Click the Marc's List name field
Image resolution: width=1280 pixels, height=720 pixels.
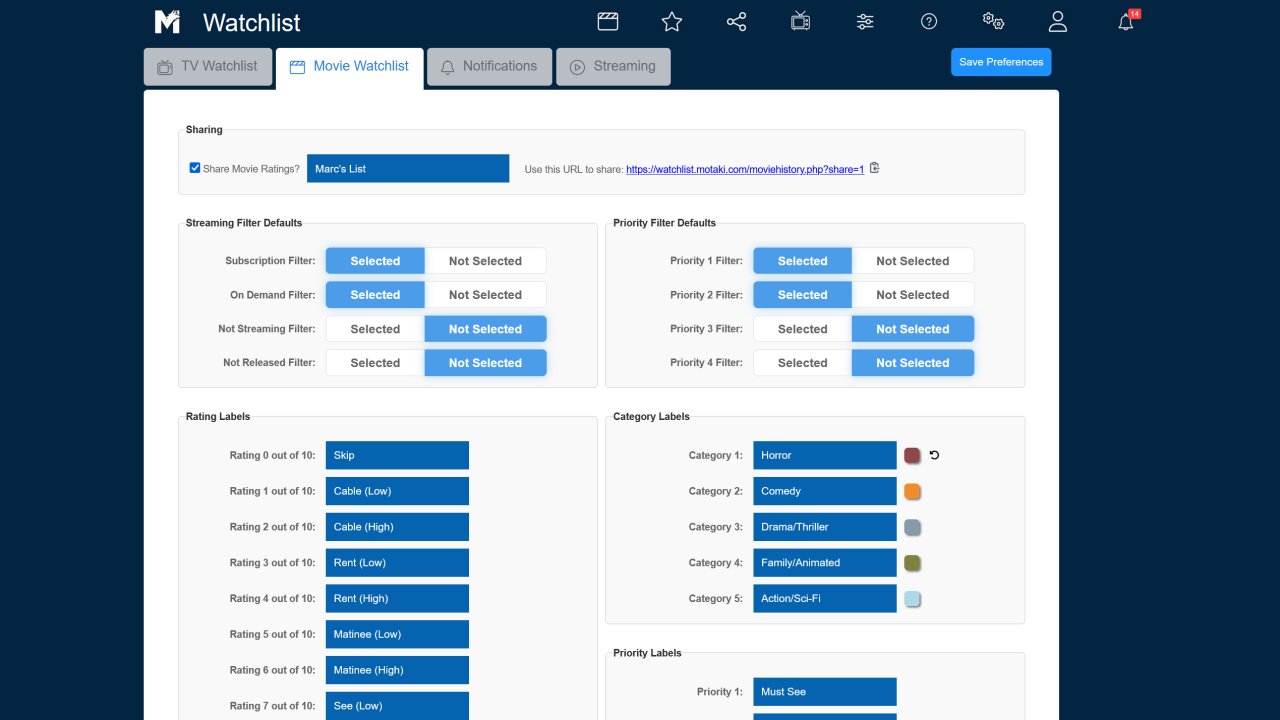click(x=408, y=168)
